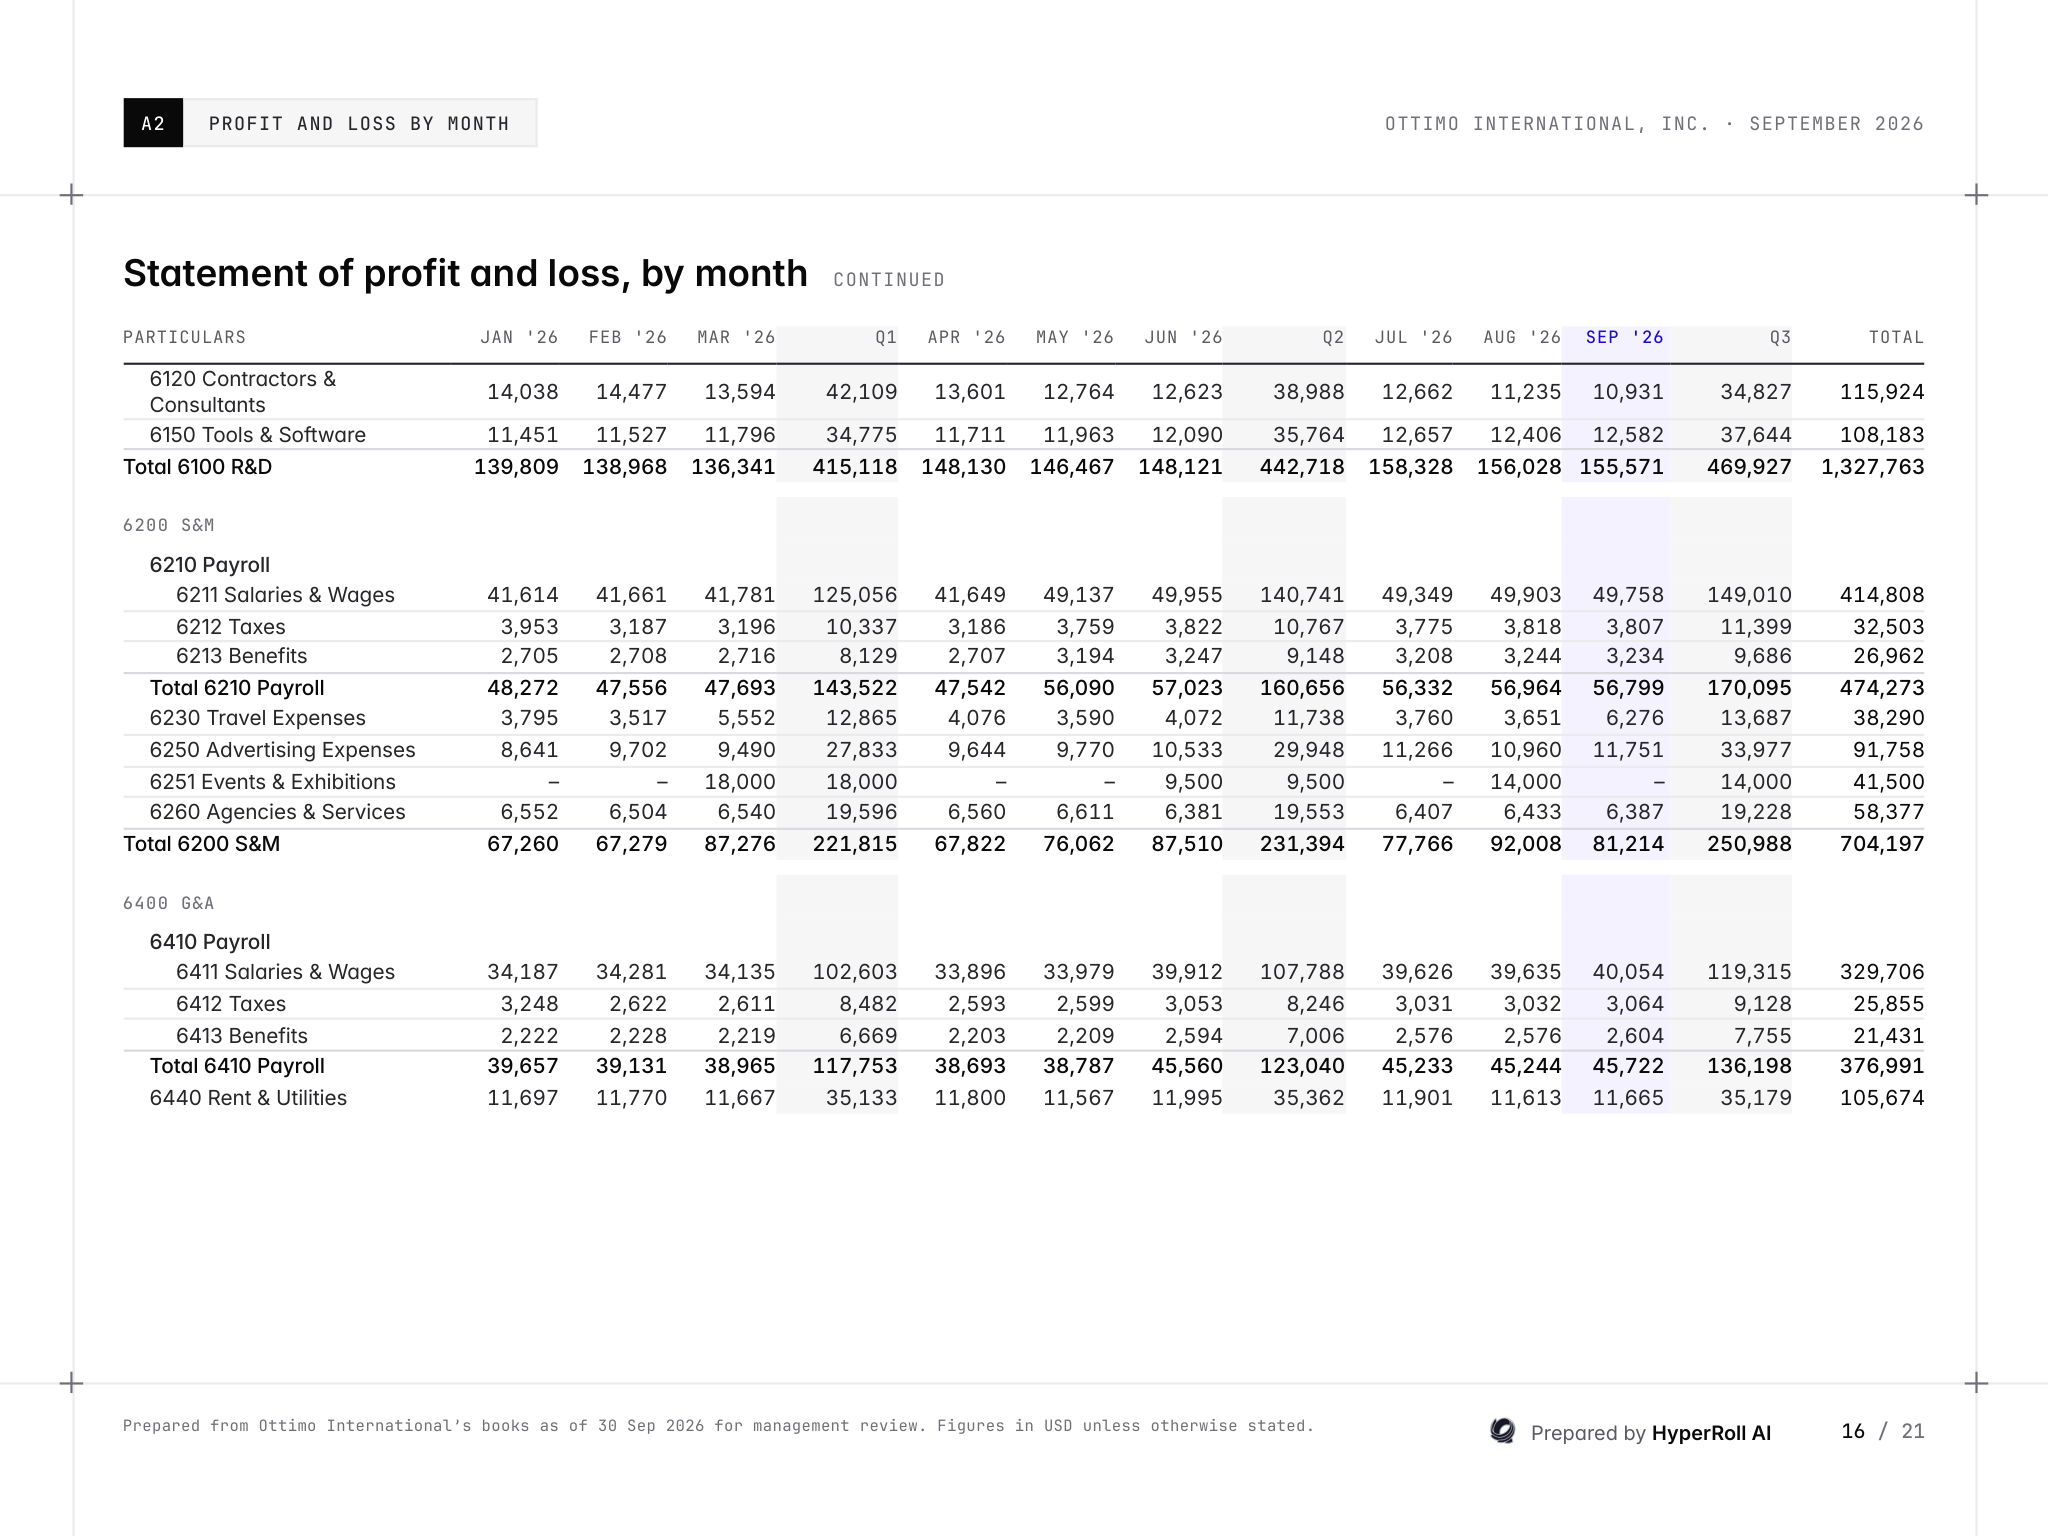Select the '6260 Agencies & Services' row label
The height and width of the screenshot is (1536, 2048).
tap(277, 812)
